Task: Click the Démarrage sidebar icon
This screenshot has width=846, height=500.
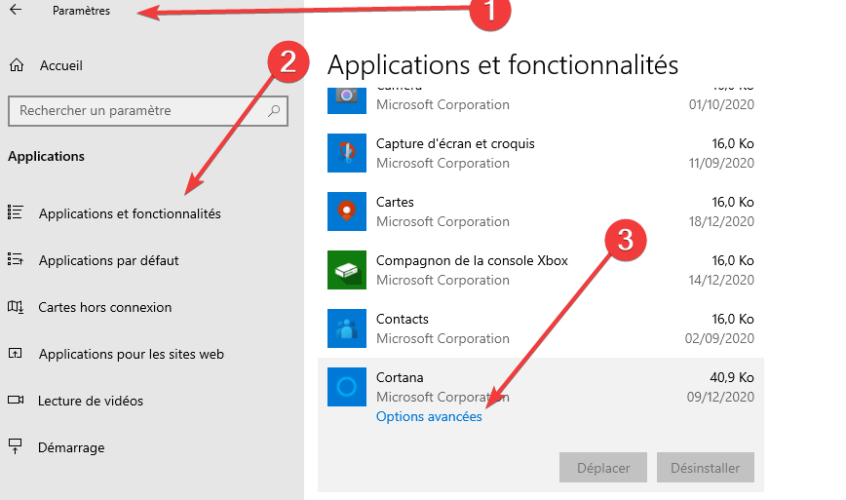Action: (x=16, y=447)
